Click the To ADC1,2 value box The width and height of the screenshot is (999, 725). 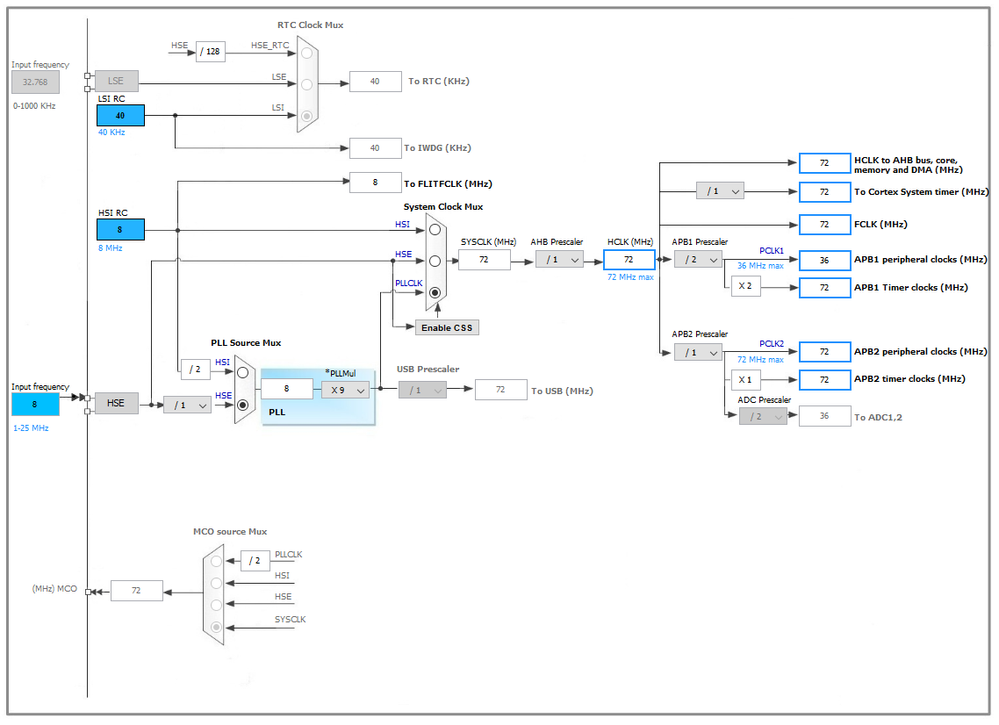[825, 416]
